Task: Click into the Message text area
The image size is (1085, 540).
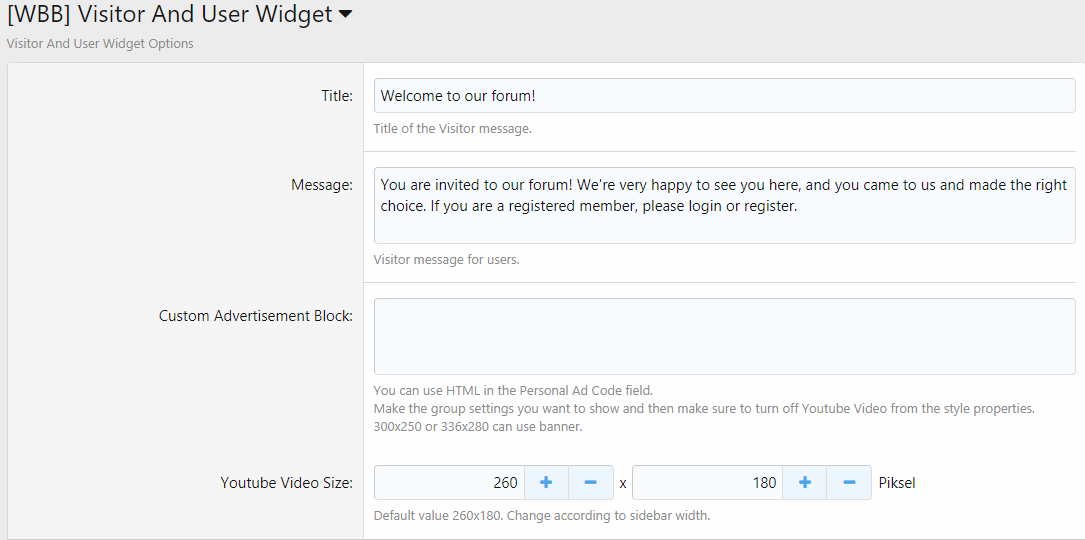Action: (x=724, y=205)
